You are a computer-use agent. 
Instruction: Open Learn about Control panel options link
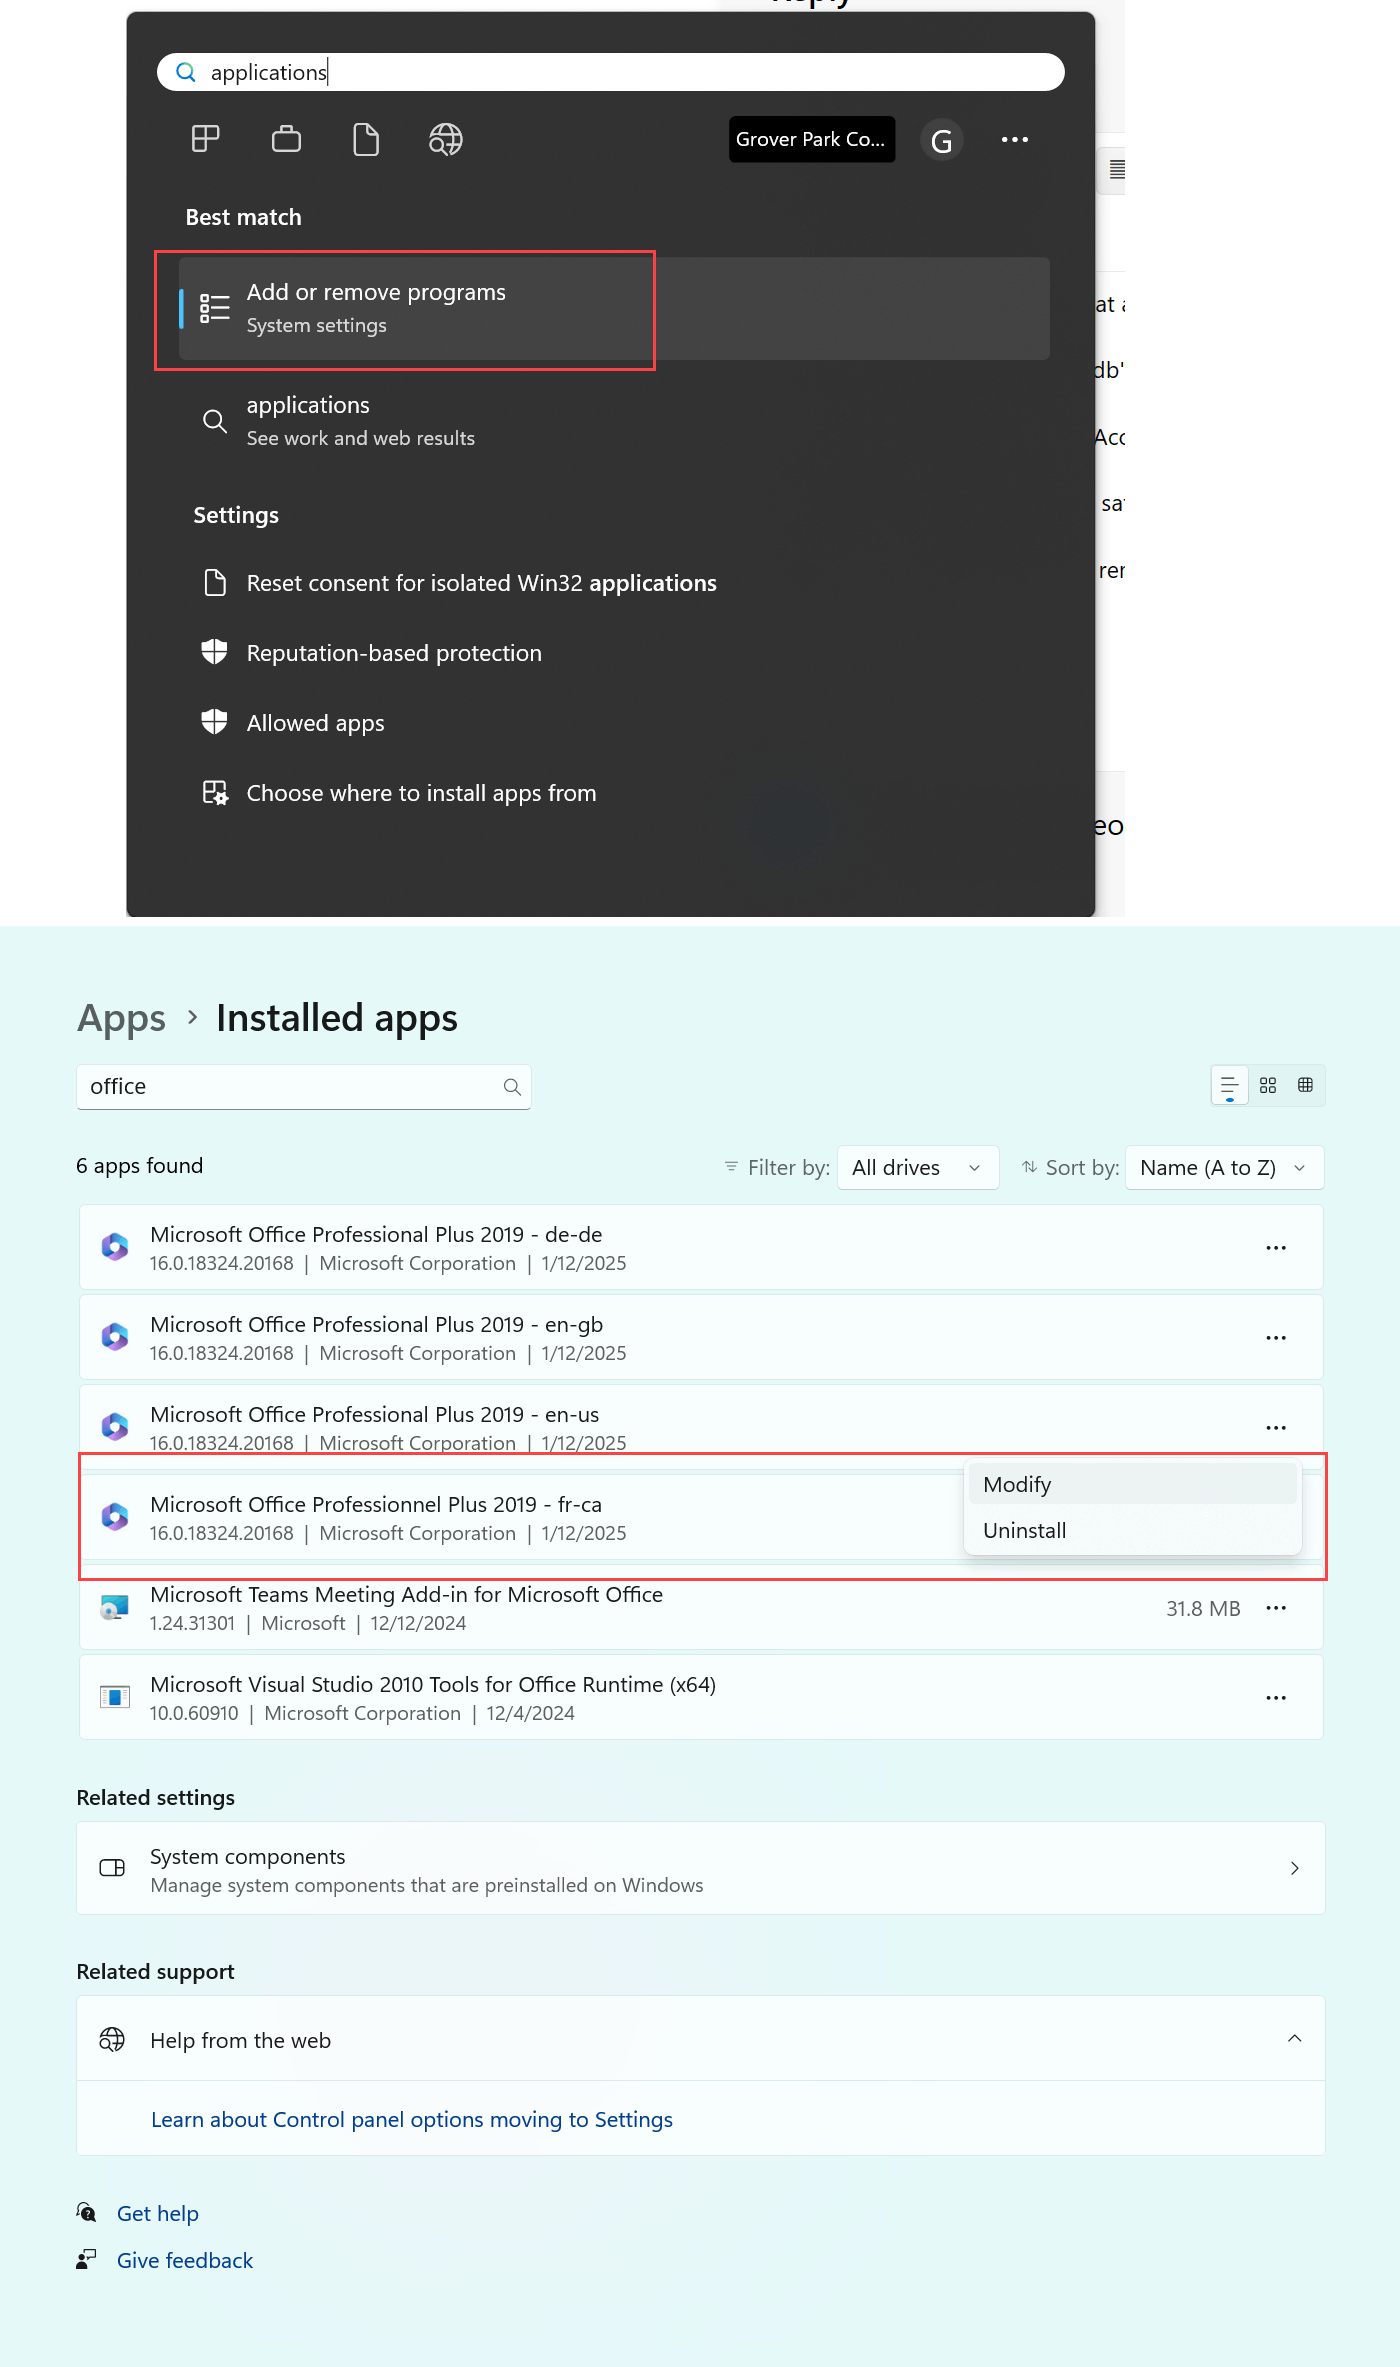click(412, 2120)
